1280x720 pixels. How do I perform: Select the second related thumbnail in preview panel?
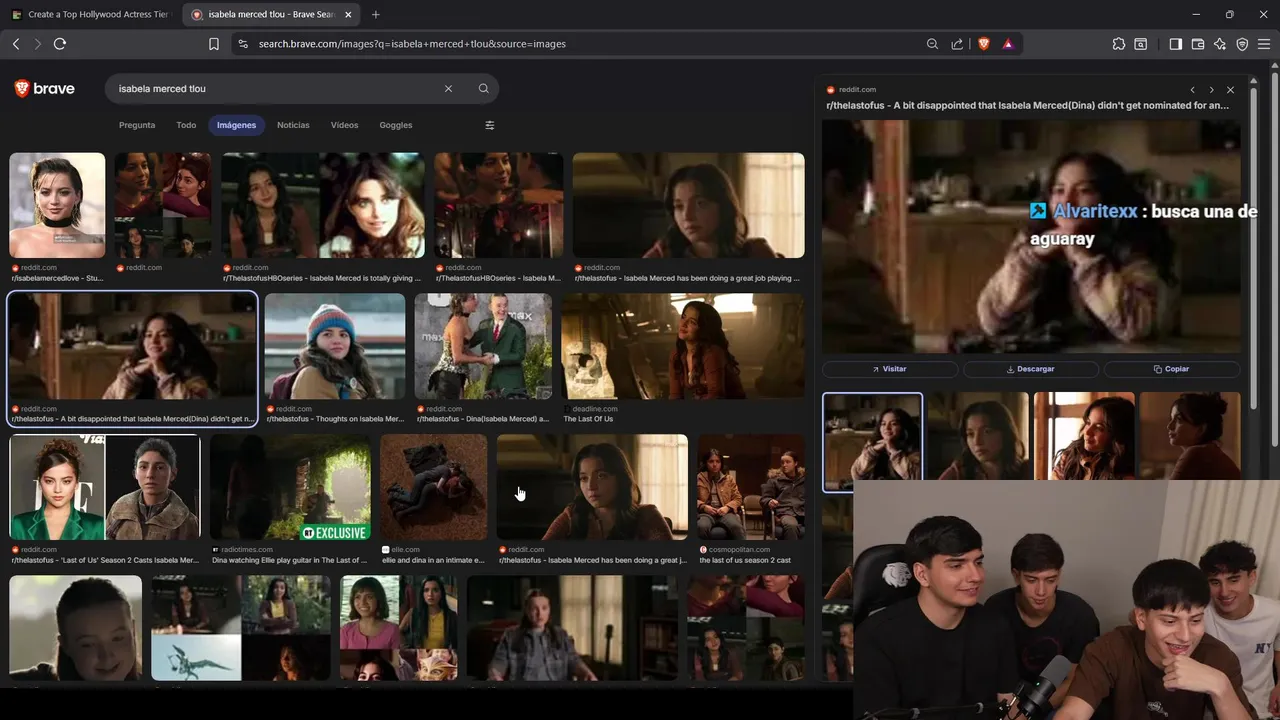(978, 436)
